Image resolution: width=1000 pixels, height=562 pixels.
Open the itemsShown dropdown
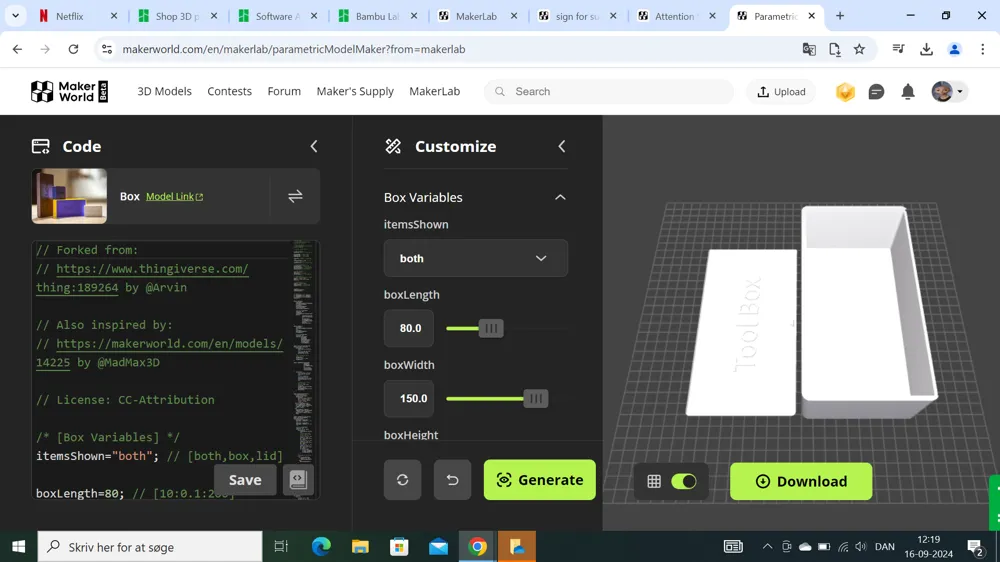pyautogui.click(x=476, y=258)
